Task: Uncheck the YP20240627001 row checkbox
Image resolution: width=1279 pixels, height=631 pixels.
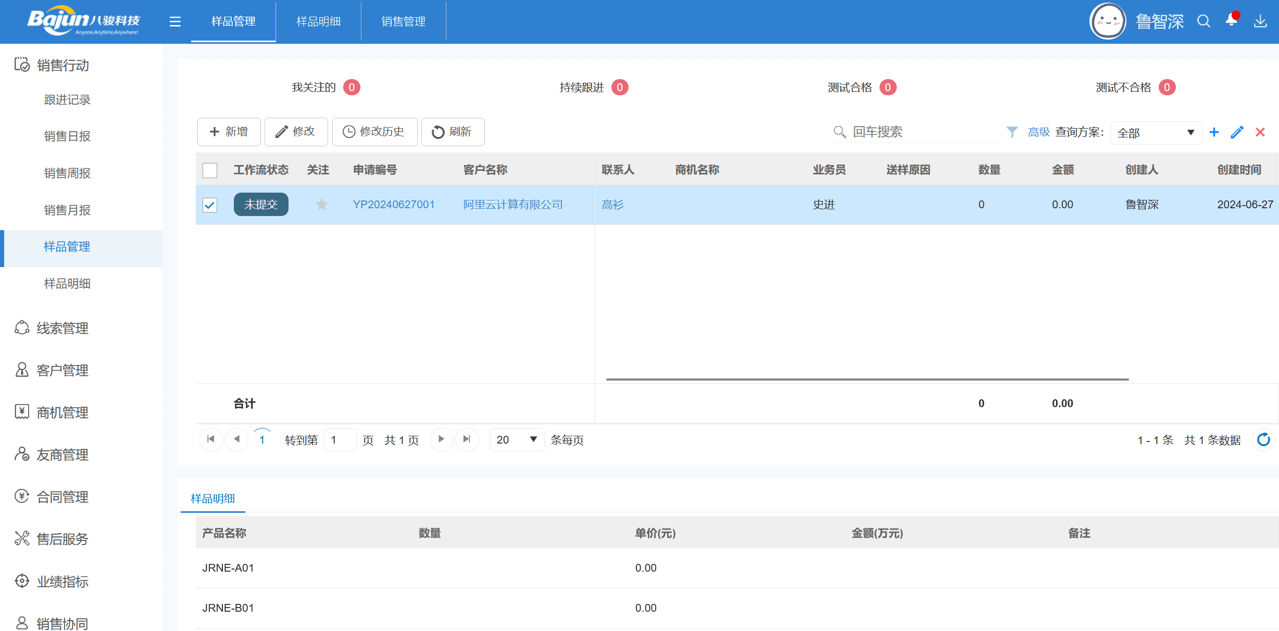Action: (210, 204)
